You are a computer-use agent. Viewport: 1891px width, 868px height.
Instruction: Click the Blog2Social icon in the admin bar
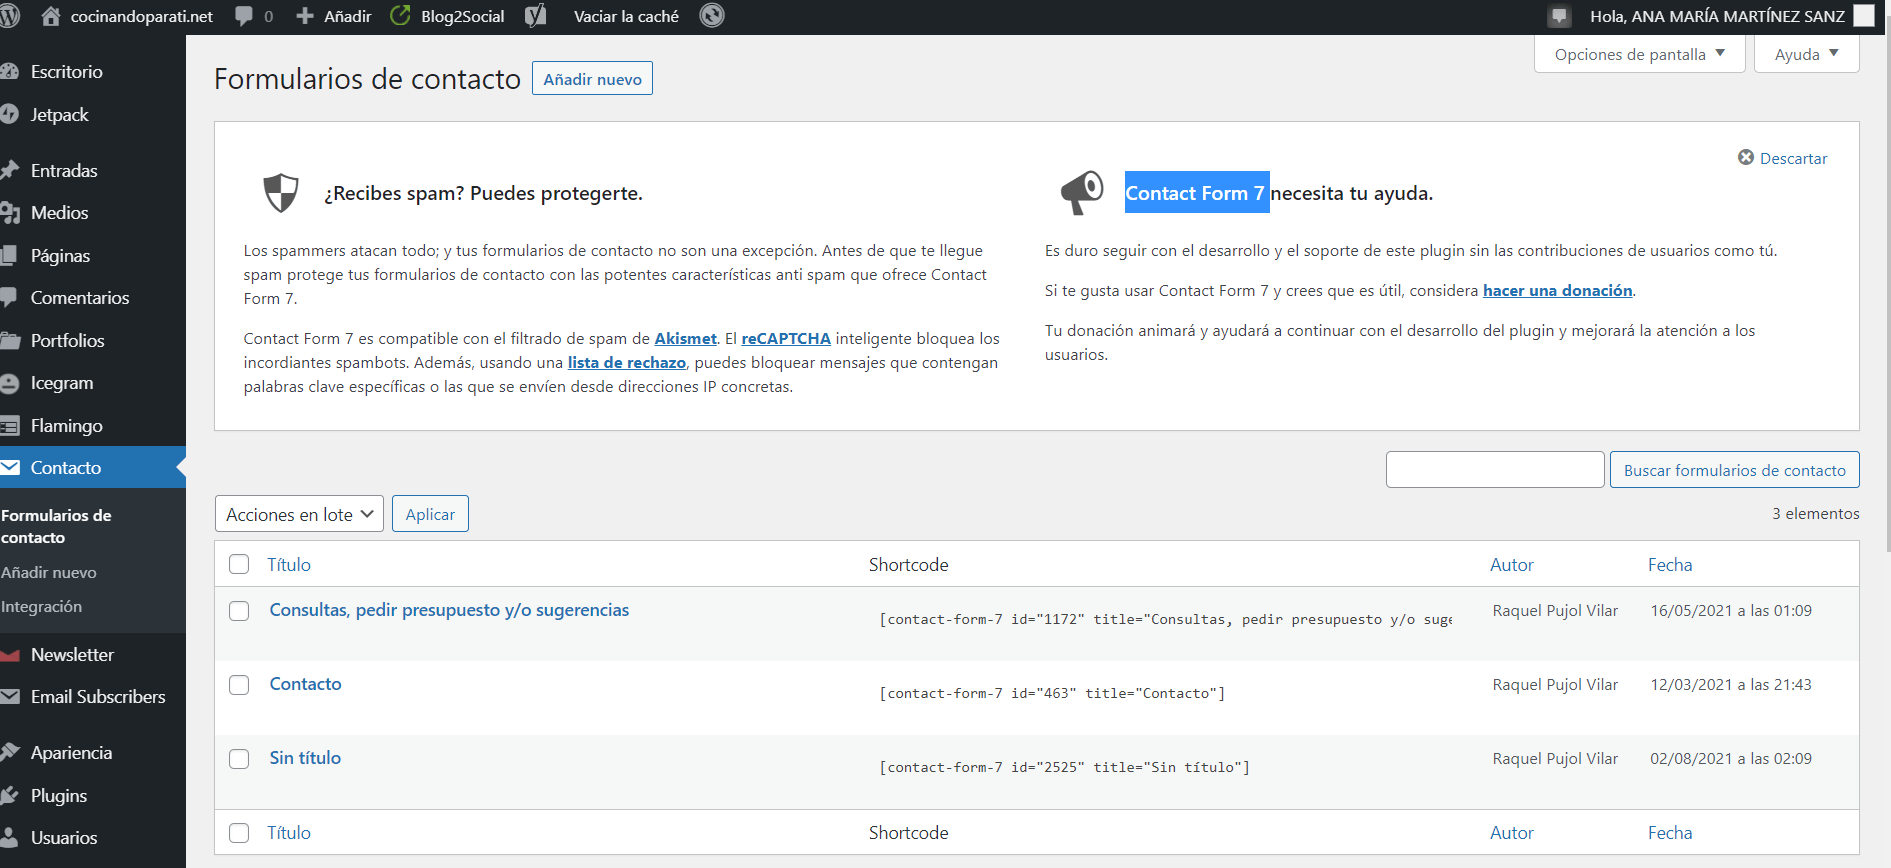pyautogui.click(x=400, y=16)
